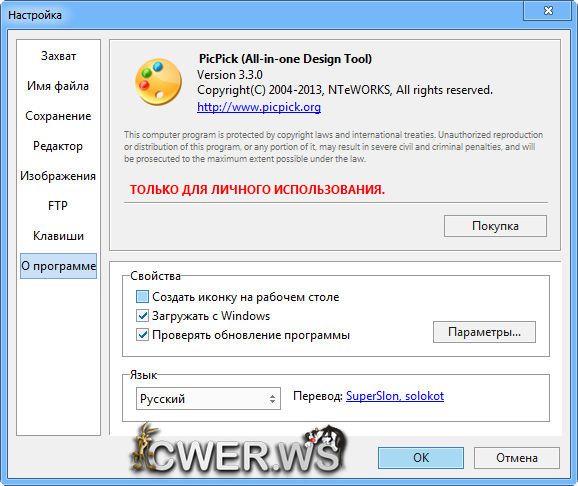Image resolution: width=578 pixels, height=486 pixels.
Task: Click the ТОЛЬКО ДЛЯ ЛИЧНОГО ИСПОЛЬЗОВАНИЯ notice
Action: pos(257,190)
